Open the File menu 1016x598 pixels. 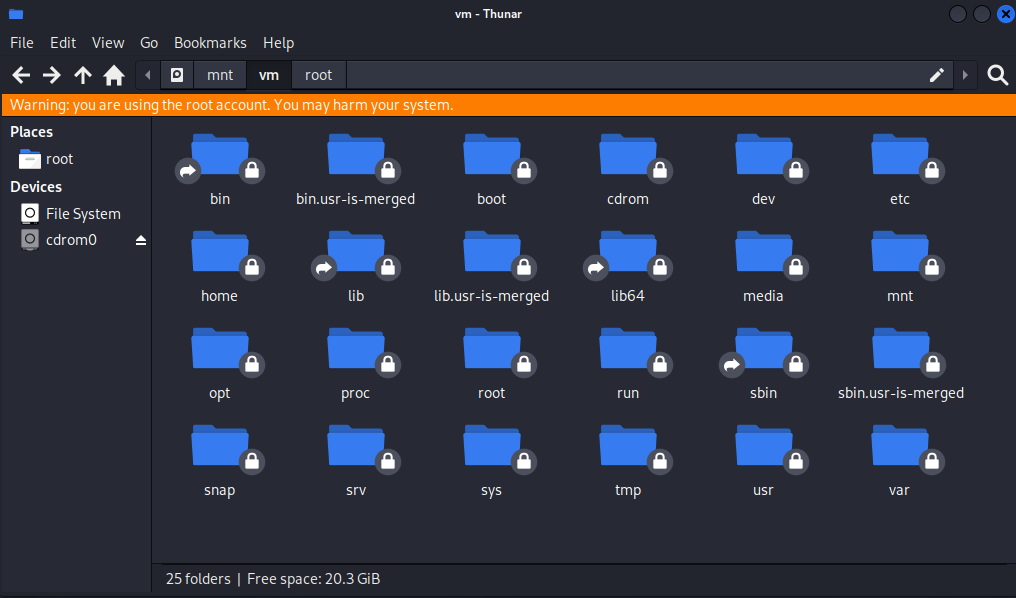[22, 43]
